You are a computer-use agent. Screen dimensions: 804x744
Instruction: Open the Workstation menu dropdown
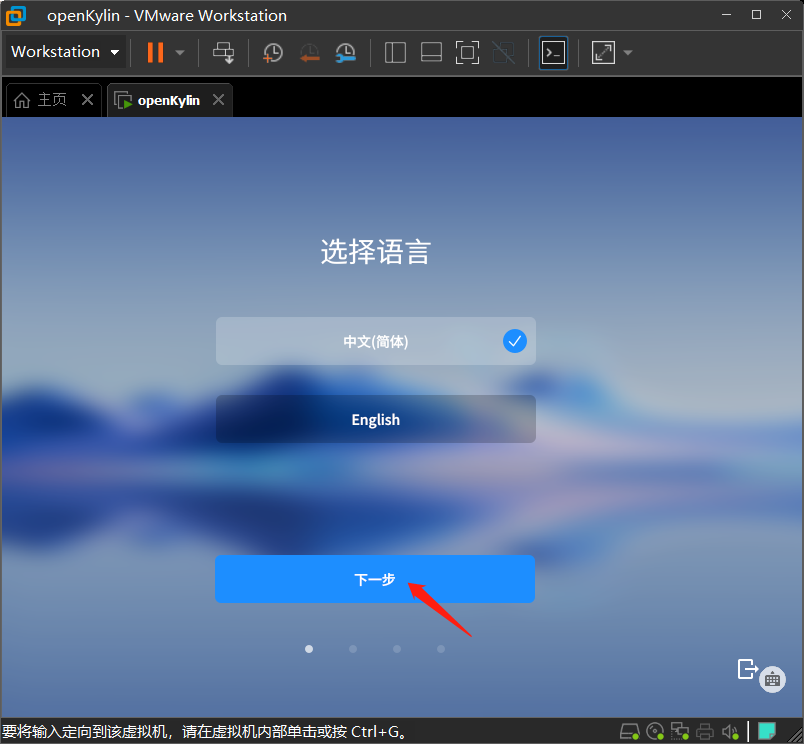click(x=65, y=52)
